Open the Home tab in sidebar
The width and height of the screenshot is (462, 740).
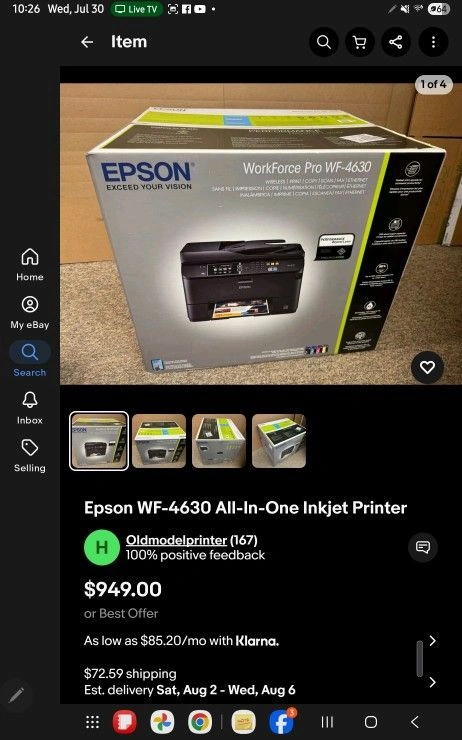30,265
